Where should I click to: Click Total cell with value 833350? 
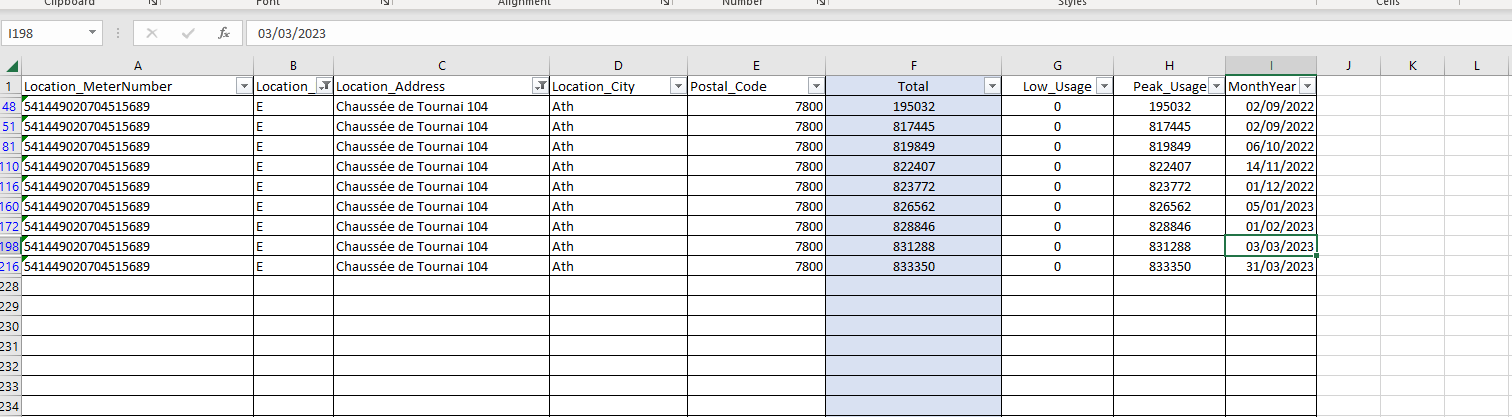click(913, 266)
